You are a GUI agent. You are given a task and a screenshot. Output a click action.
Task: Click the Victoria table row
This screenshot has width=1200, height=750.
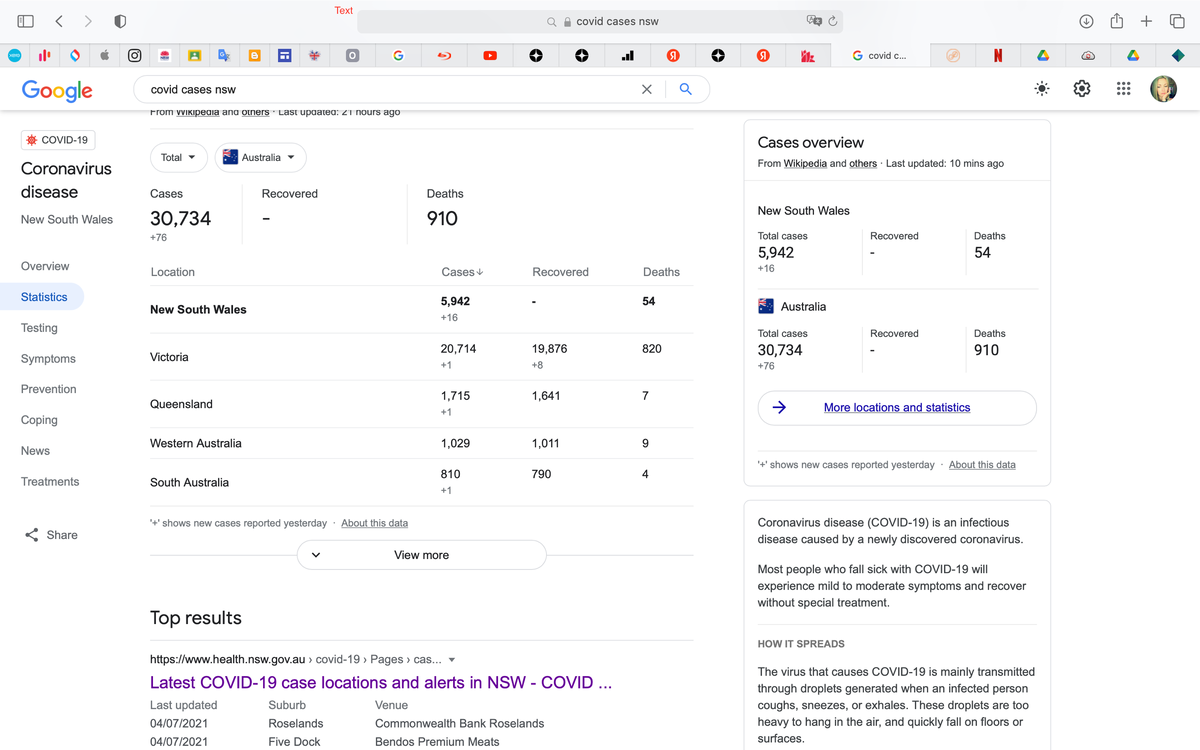coord(421,357)
